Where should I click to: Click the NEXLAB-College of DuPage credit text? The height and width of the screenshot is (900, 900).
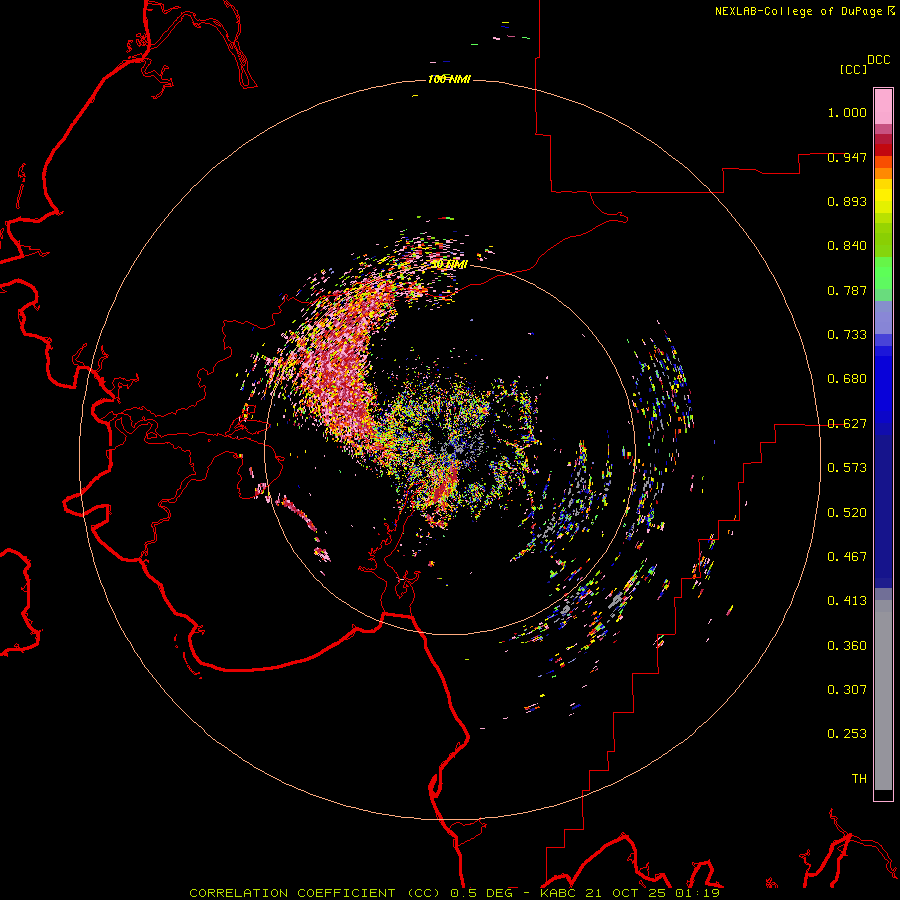[798, 11]
